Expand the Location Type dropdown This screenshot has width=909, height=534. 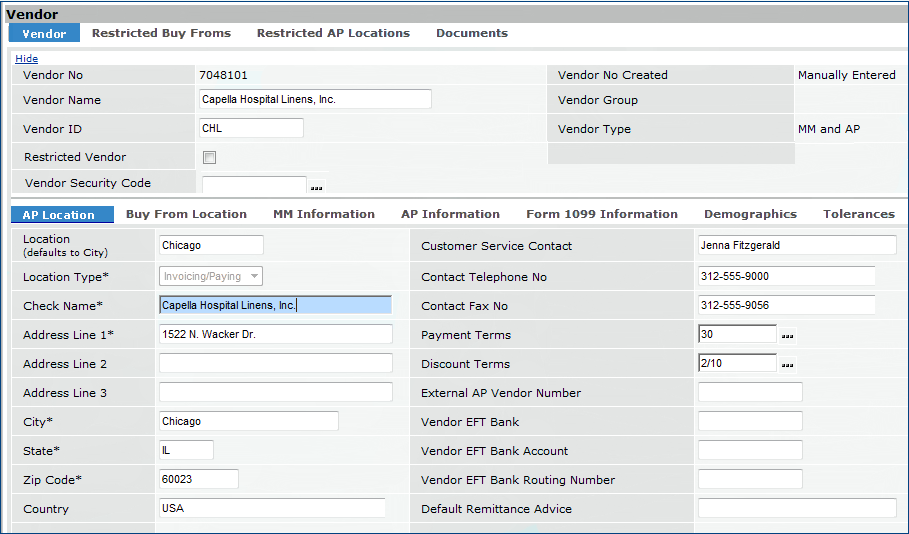pyautogui.click(x=254, y=277)
